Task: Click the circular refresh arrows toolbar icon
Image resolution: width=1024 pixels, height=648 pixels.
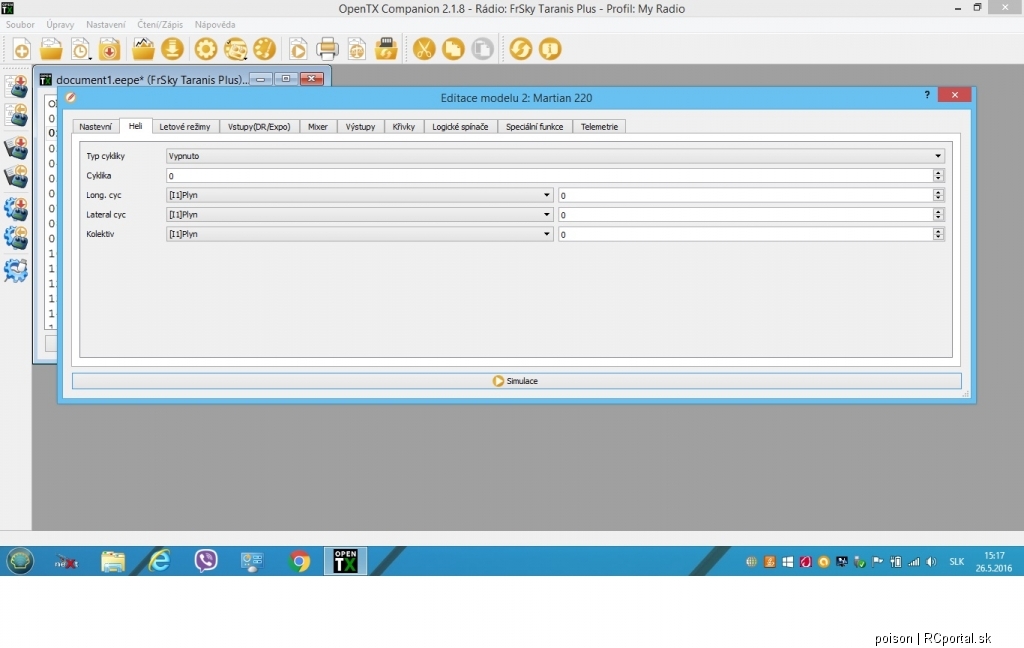Action: tap(520, 49)
